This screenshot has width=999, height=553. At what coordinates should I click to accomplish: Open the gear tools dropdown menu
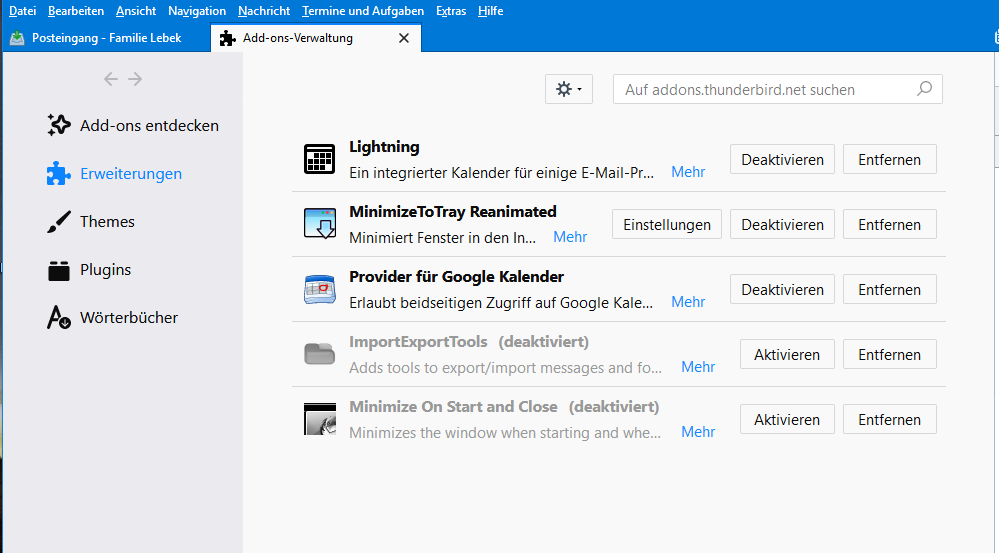point(569,89)
